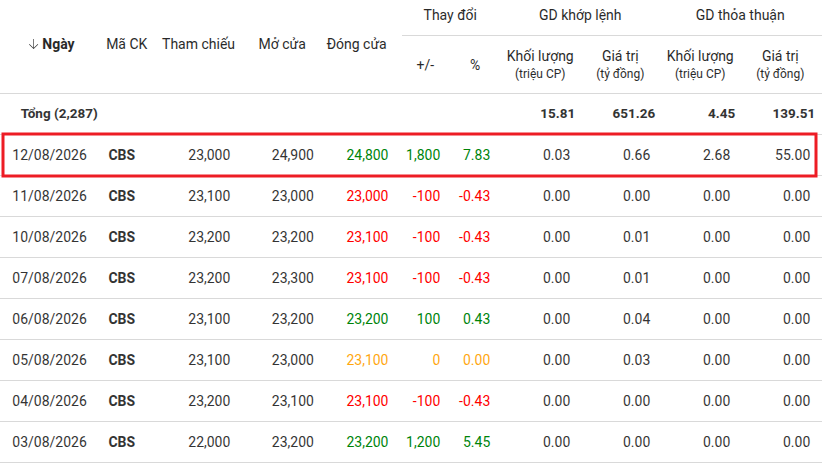
Task: Click the Mã CK column header
Action: (x=126, y=44)
